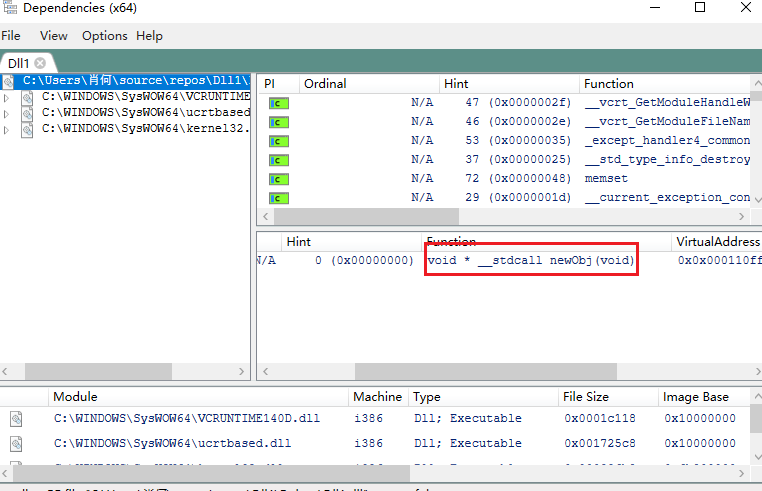Click the __vcrt_GetModuleHandleW import icon
Viewport: 762px width, 491px height.
click(277, 102)
